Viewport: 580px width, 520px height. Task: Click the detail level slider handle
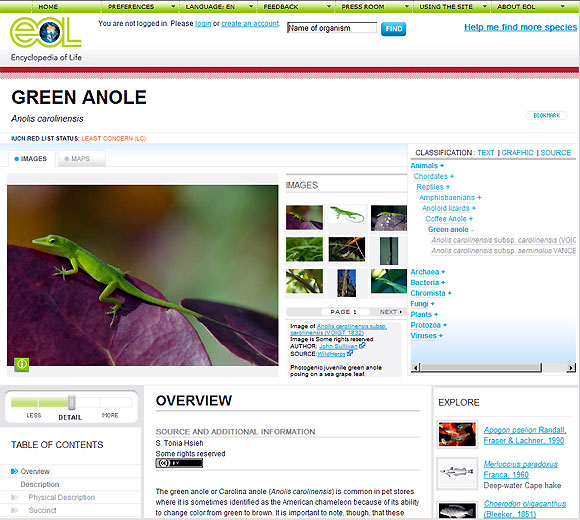coord(72,402)
